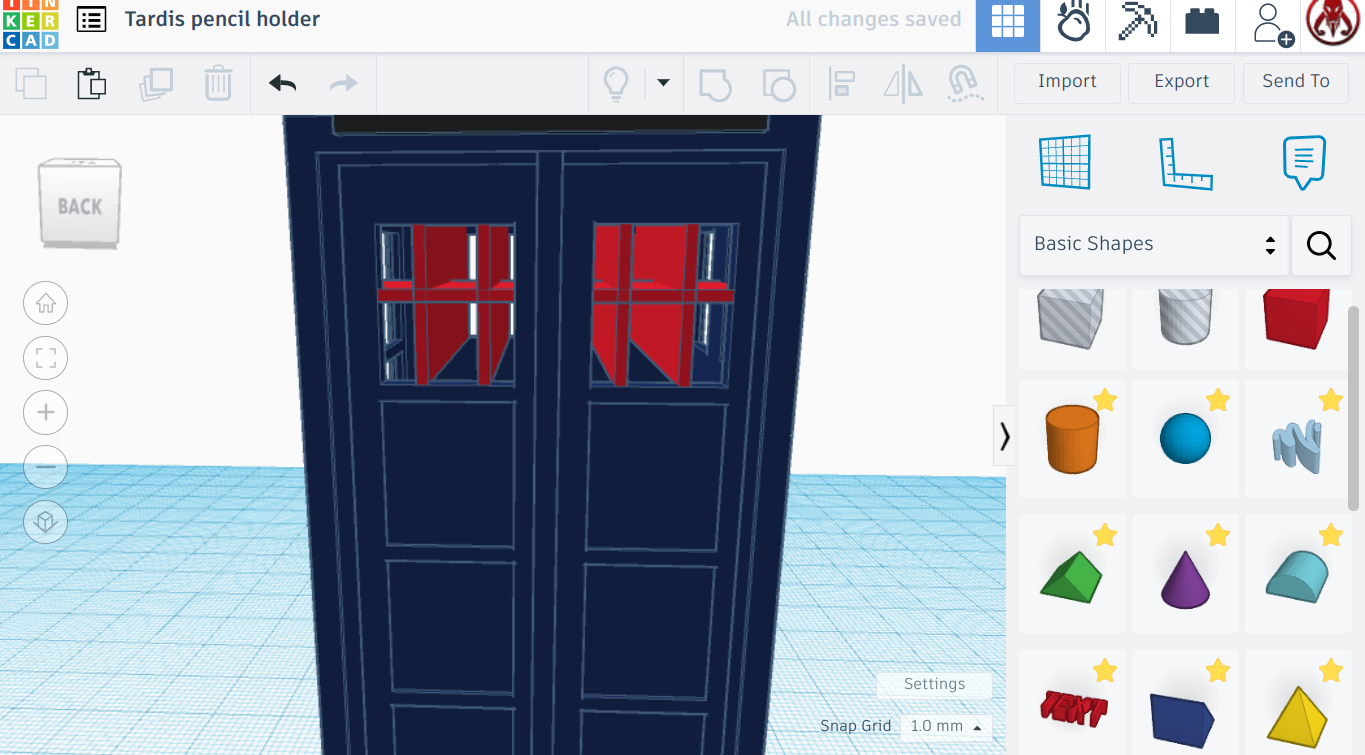Favorite star on green Roof
Viewport: 1365px width, 755px height.
1105,536
